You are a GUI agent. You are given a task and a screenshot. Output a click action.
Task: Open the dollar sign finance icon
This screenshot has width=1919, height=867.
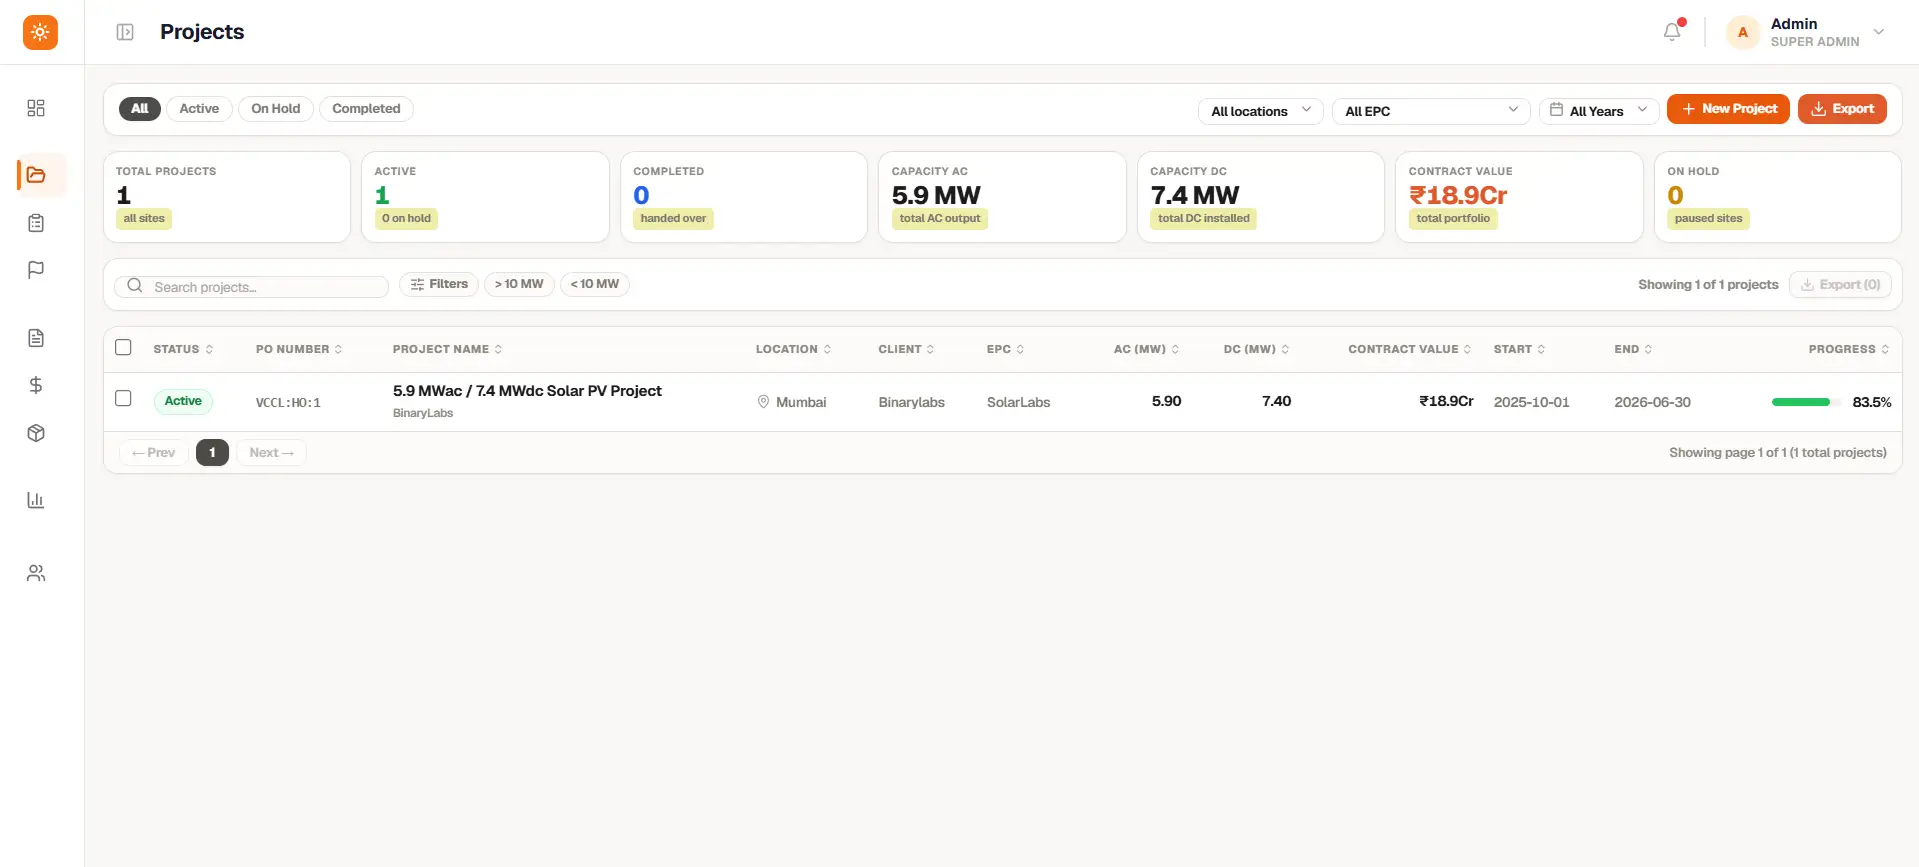36,385
